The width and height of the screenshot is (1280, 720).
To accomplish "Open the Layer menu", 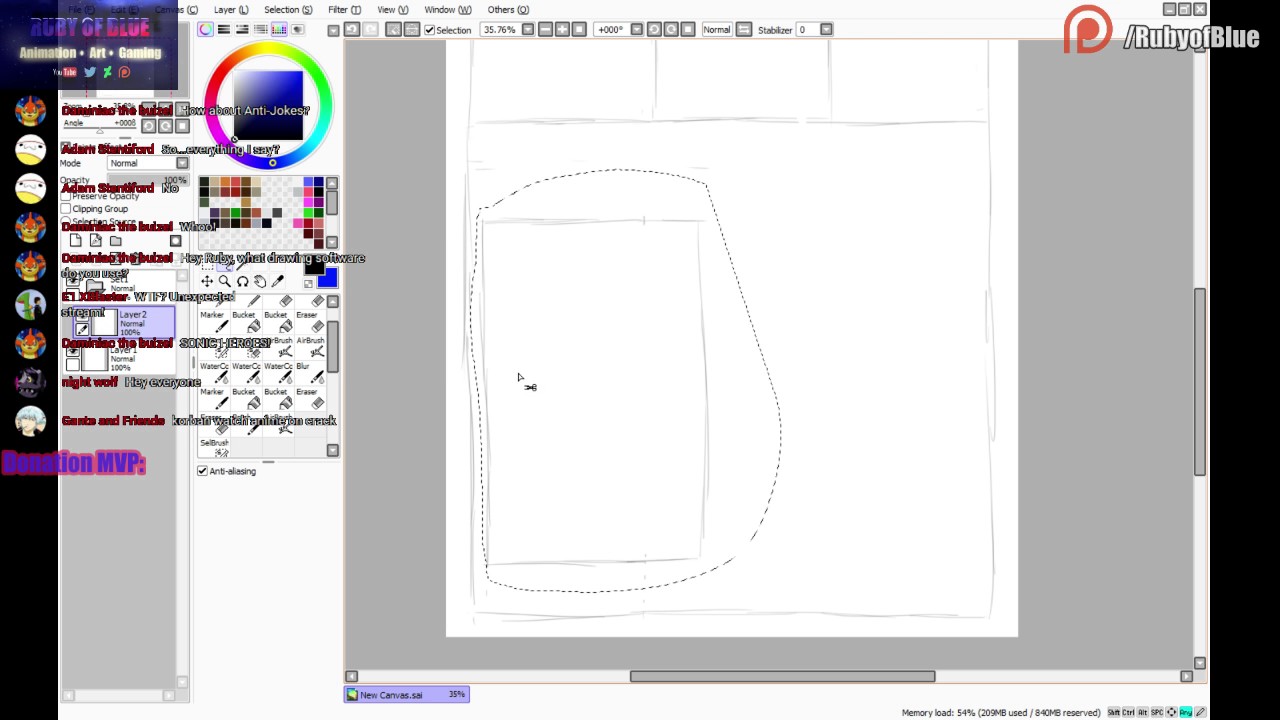I will 231,10.
